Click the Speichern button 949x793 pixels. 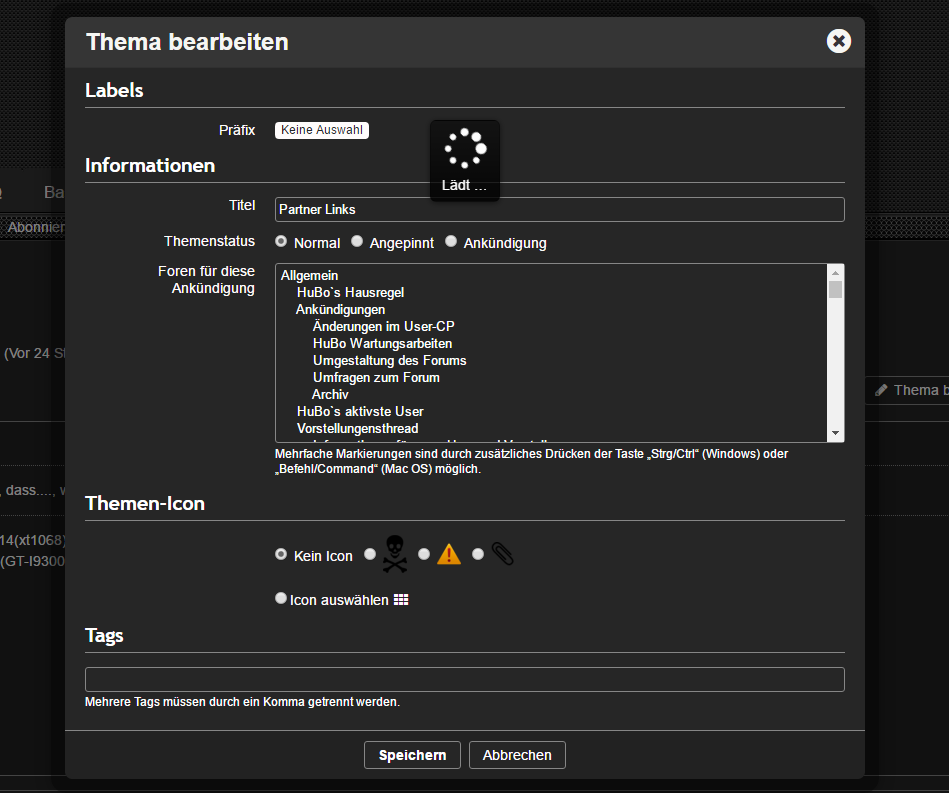[412, 755]
